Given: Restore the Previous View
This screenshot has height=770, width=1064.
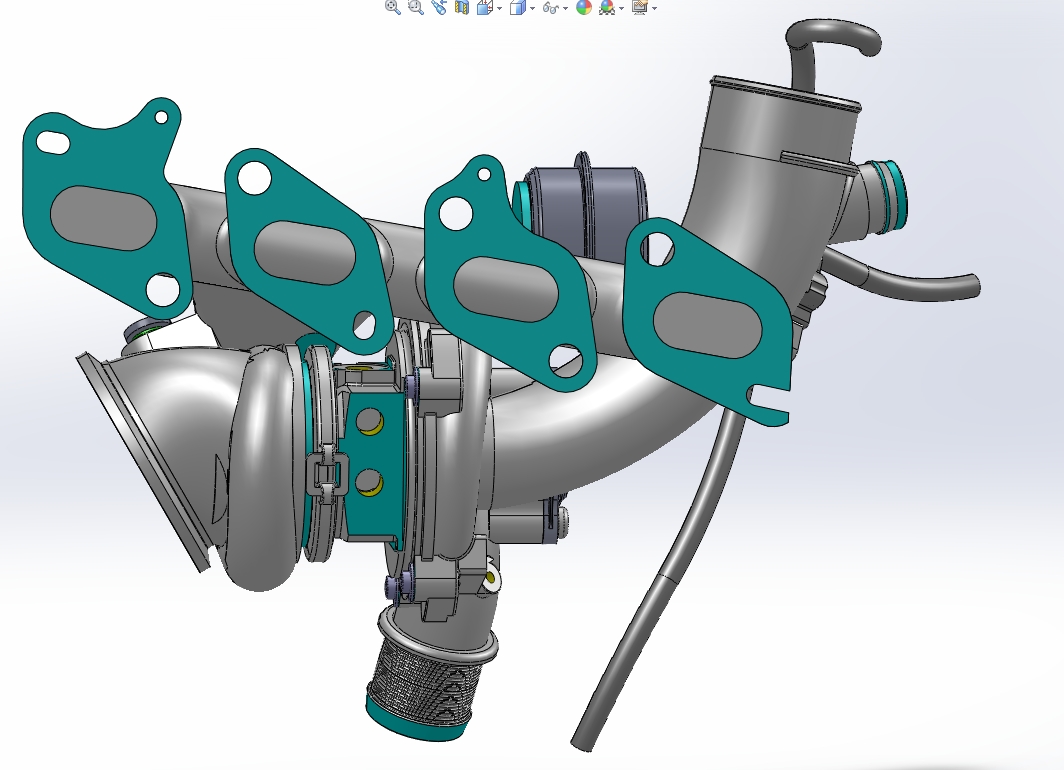Looking at the screenshot, I should click(439, 7).
